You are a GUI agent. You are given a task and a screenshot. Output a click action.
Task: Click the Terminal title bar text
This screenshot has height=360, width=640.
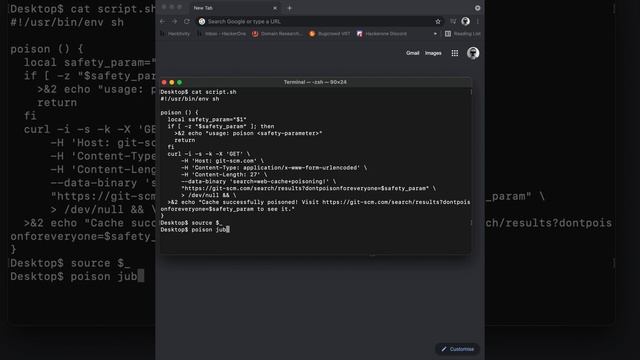point(315,82)
